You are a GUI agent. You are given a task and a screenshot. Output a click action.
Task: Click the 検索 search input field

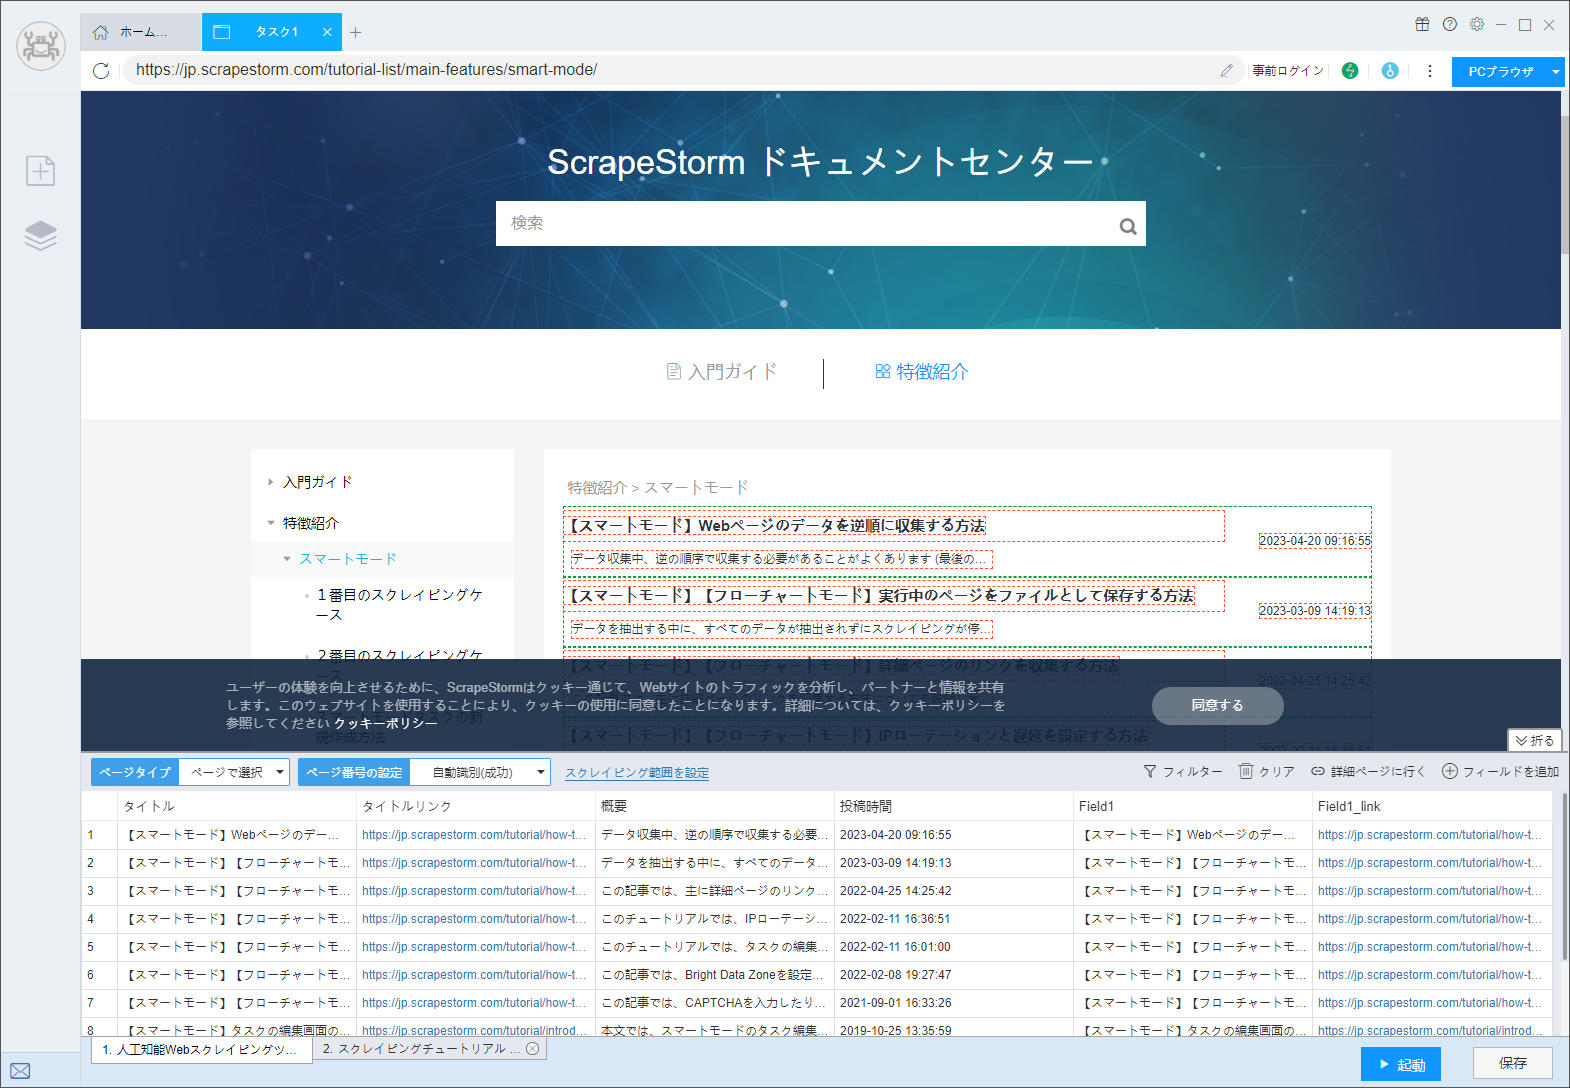[800, 224]
